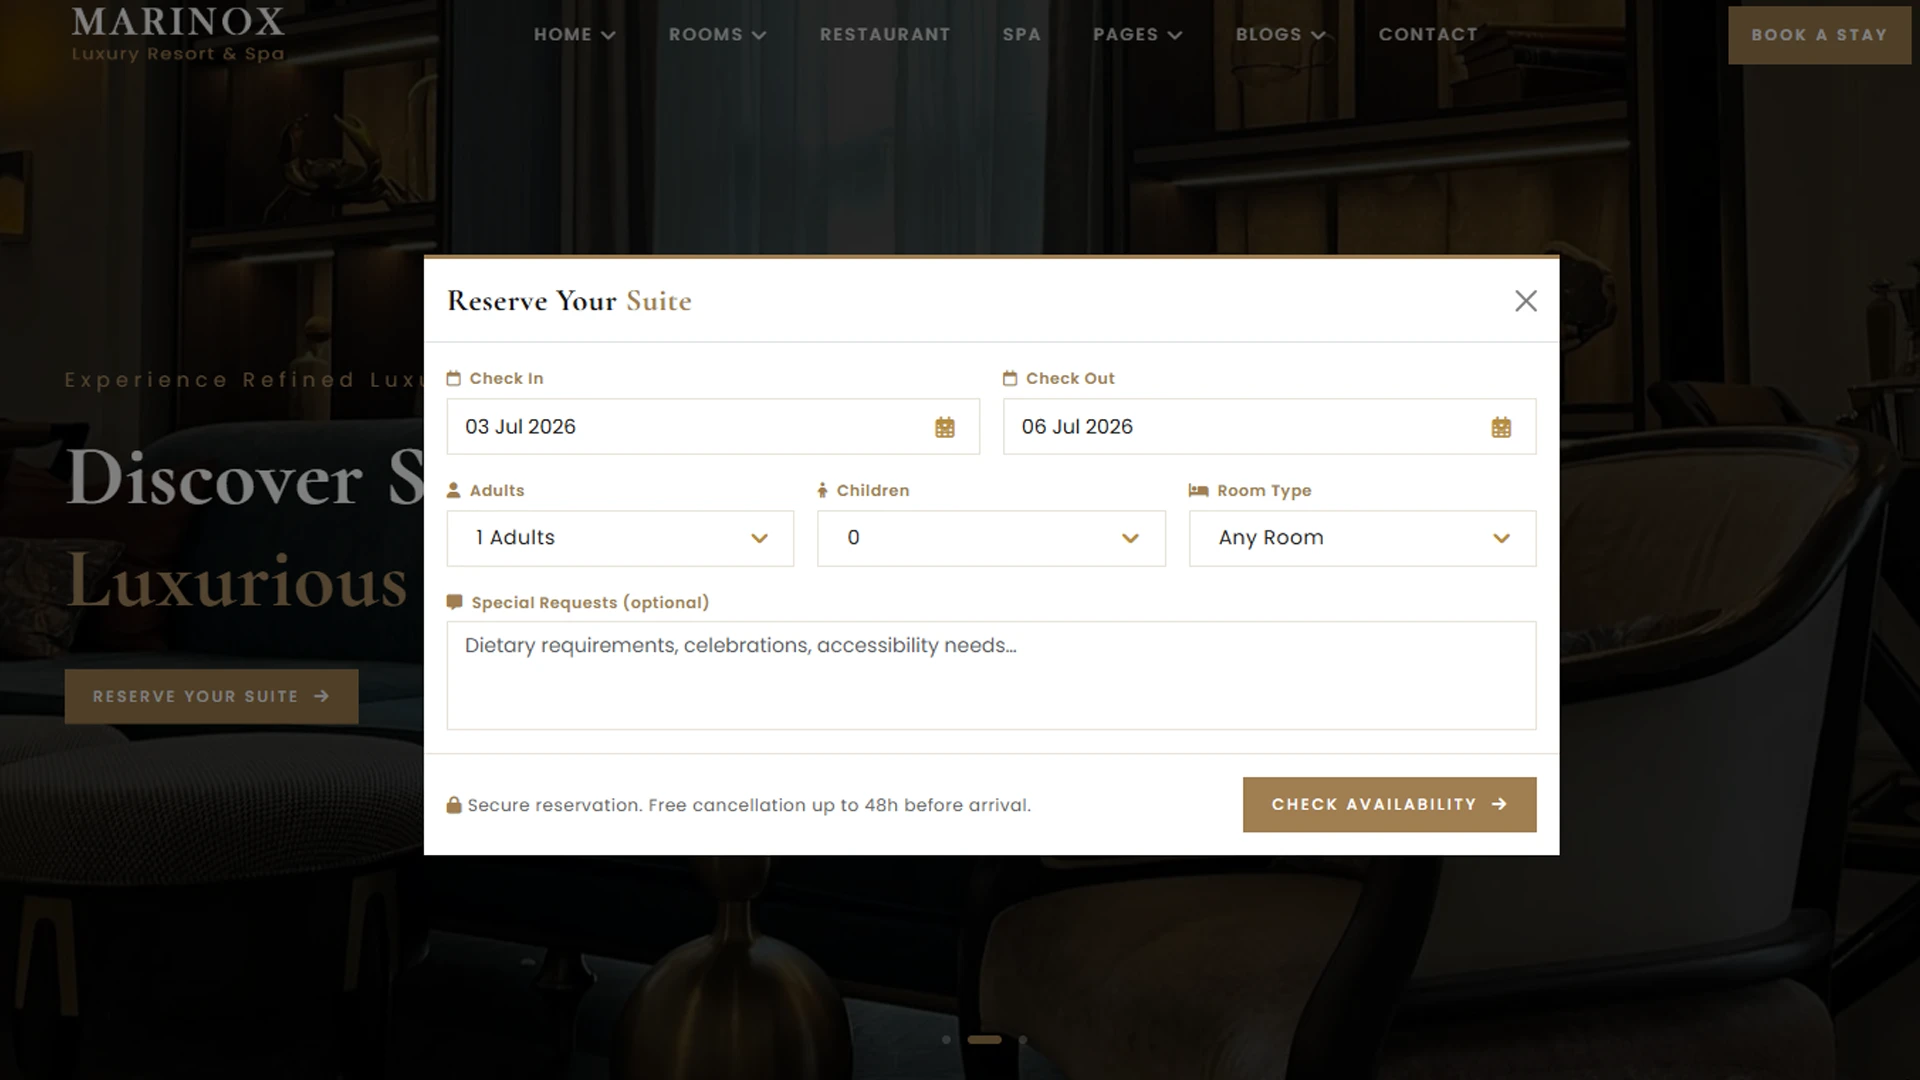Expand the Blogs menu
The width and height of the screenshot is (1920, 1080).
point(1280,34)
